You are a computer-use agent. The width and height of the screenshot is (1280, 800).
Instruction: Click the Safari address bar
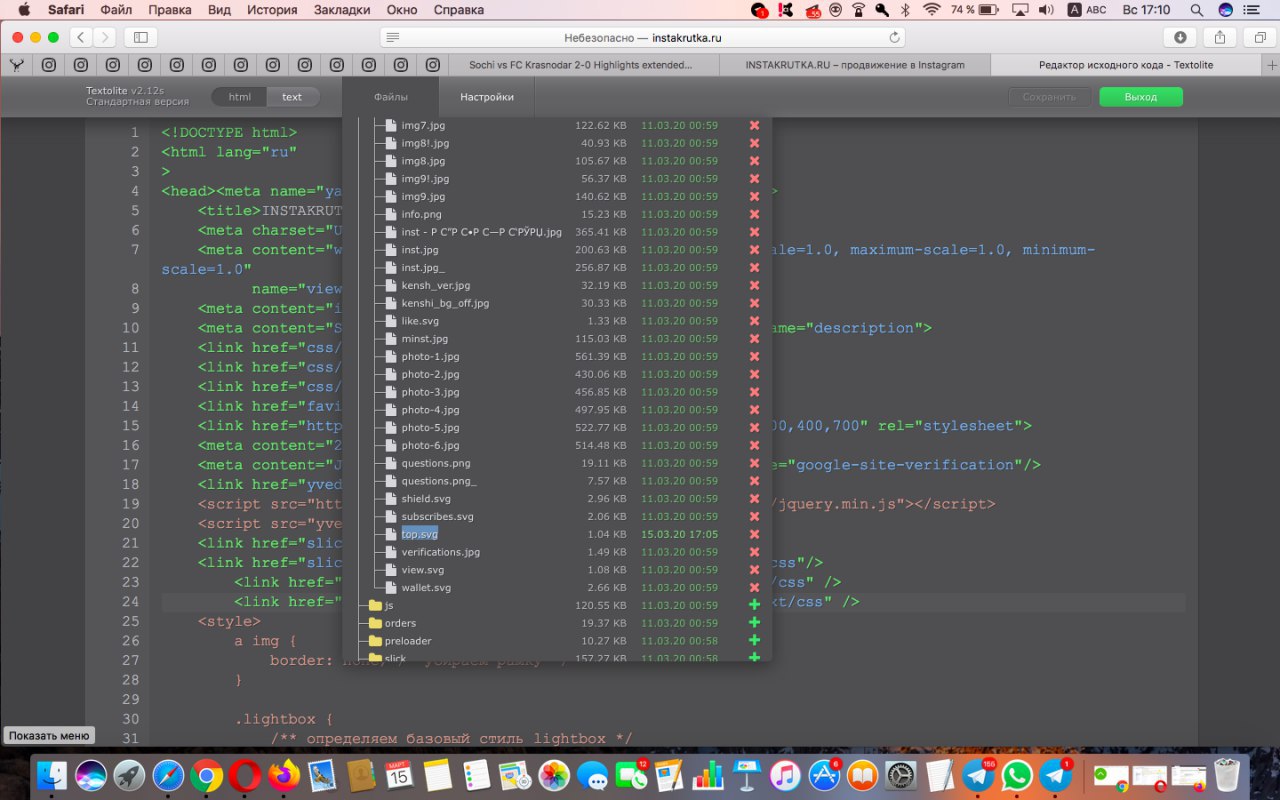(642, 37)
